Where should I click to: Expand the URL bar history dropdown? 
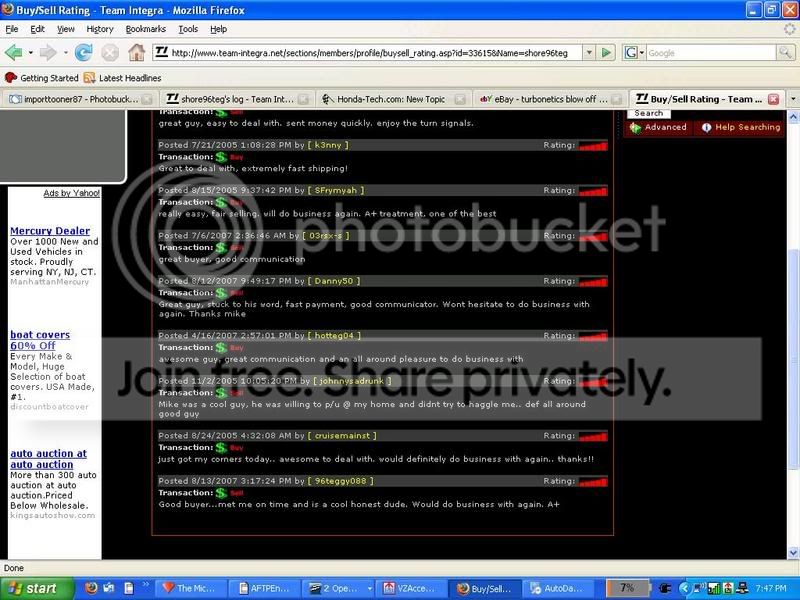590,53
